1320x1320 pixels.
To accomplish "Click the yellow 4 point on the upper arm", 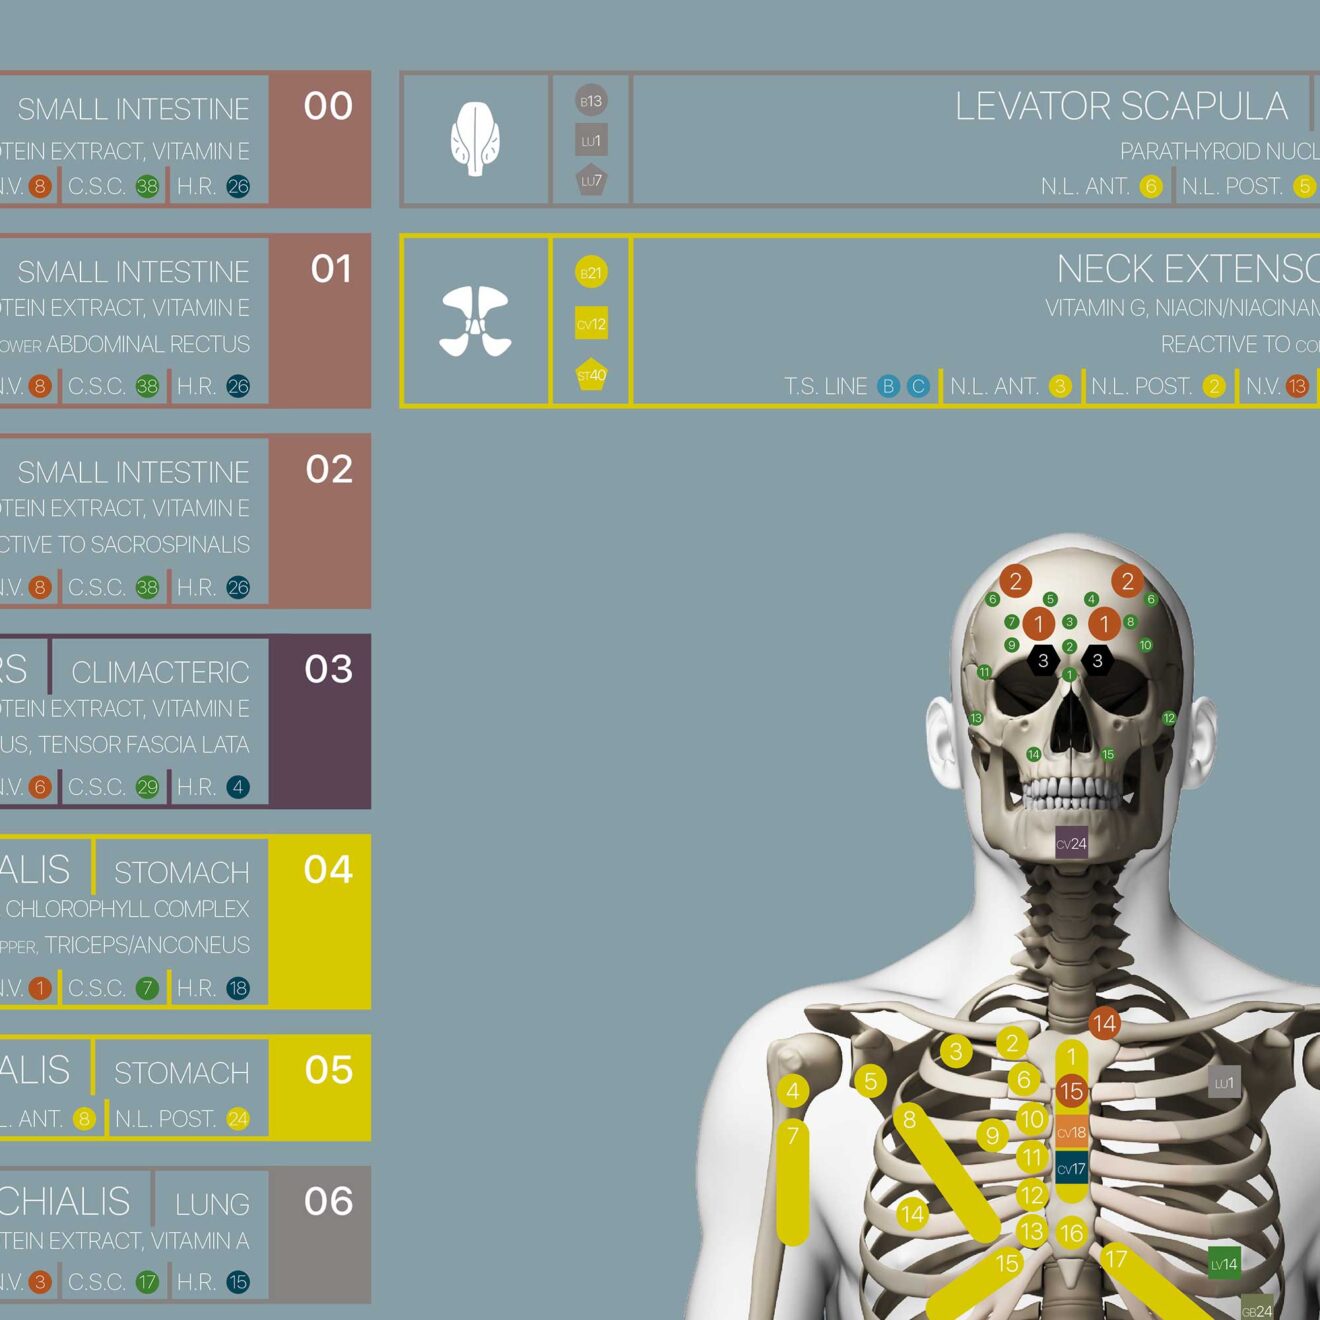I will coord(792,1090).
